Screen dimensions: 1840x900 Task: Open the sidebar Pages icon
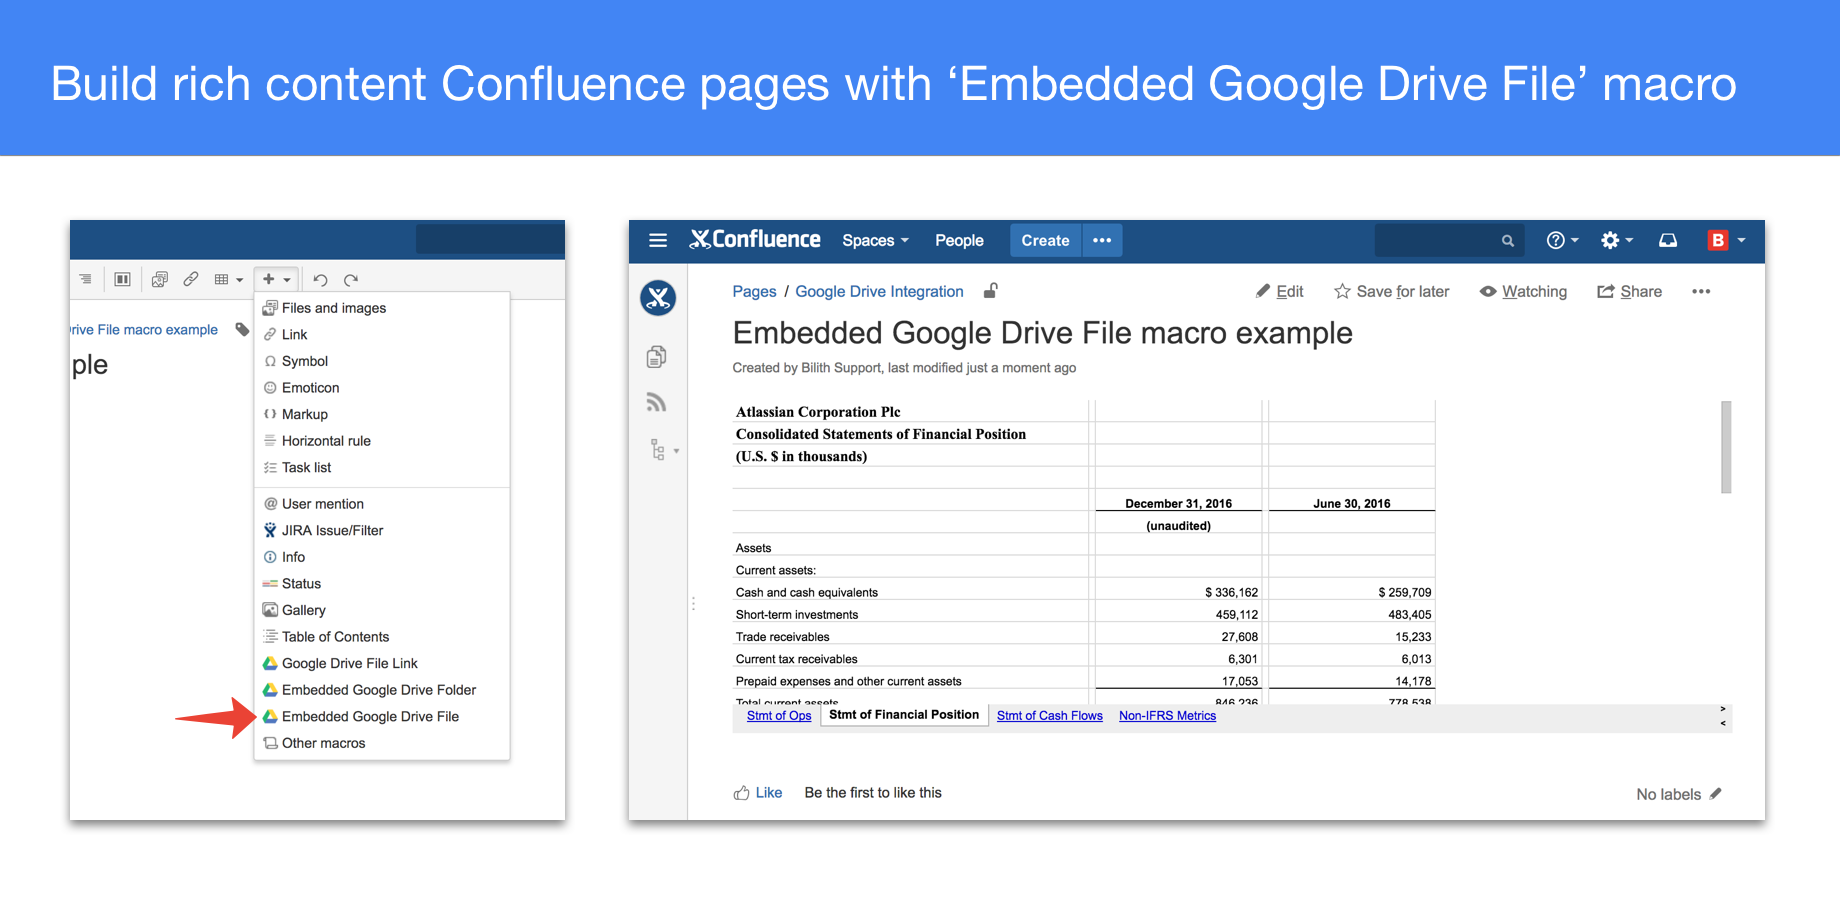[656, 357]
